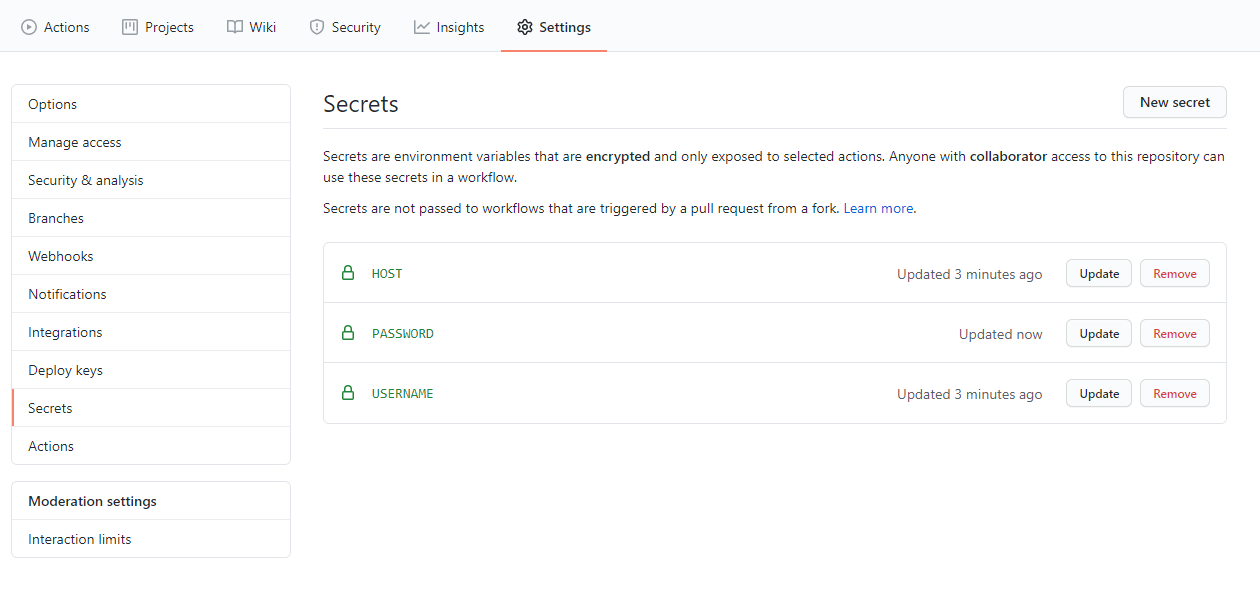Select Notifications in the sidebar
1260x604 pixels.
point(67,294)
